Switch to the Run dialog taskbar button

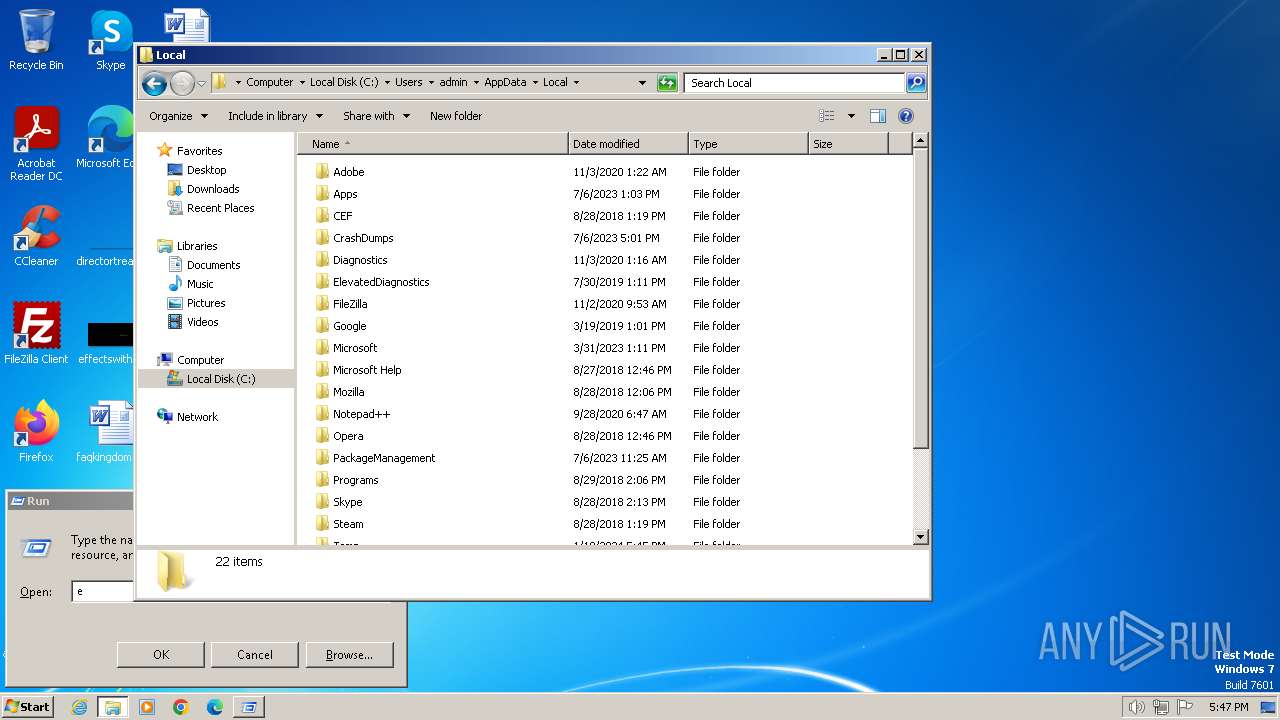(248, 707)
